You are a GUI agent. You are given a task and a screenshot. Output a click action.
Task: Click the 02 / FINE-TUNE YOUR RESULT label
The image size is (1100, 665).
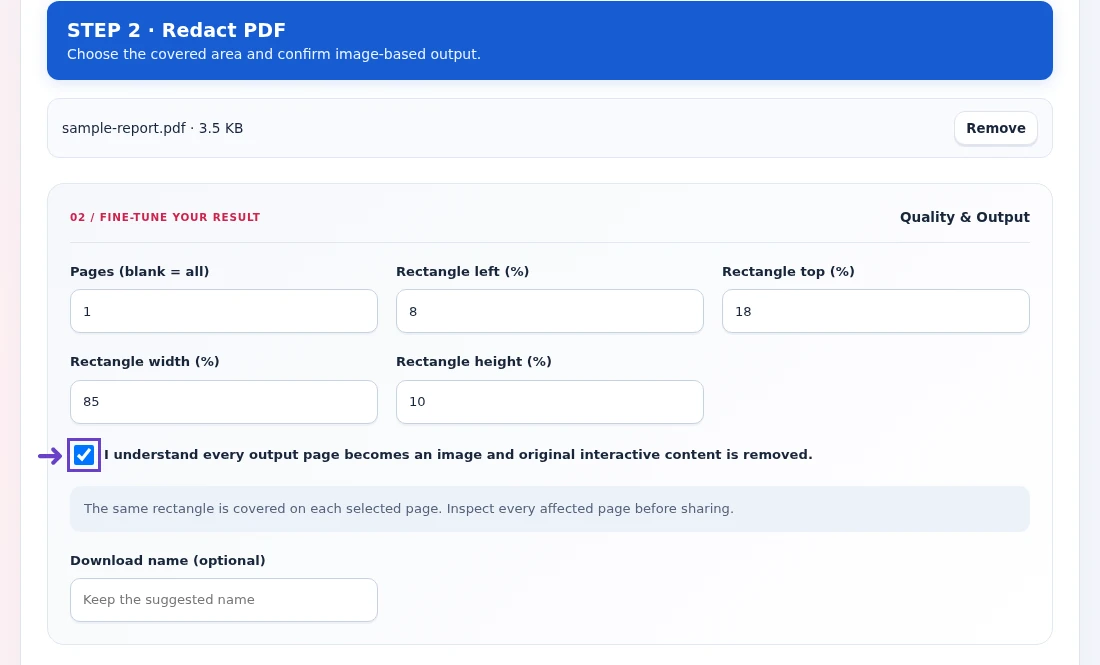165,217
